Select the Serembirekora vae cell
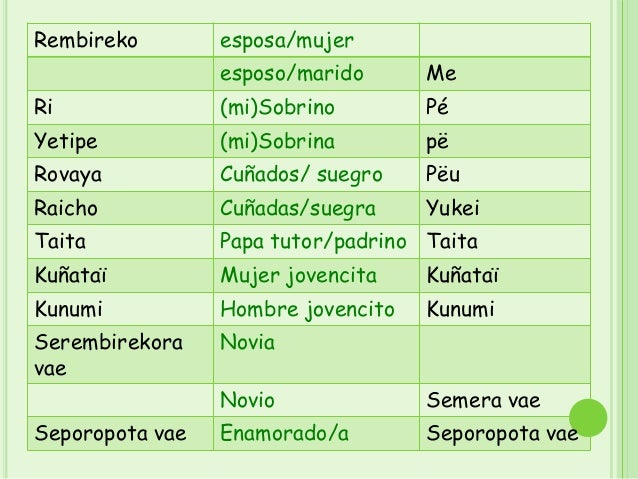The width and height of the screenshot is (638, 479). (120, 354)
